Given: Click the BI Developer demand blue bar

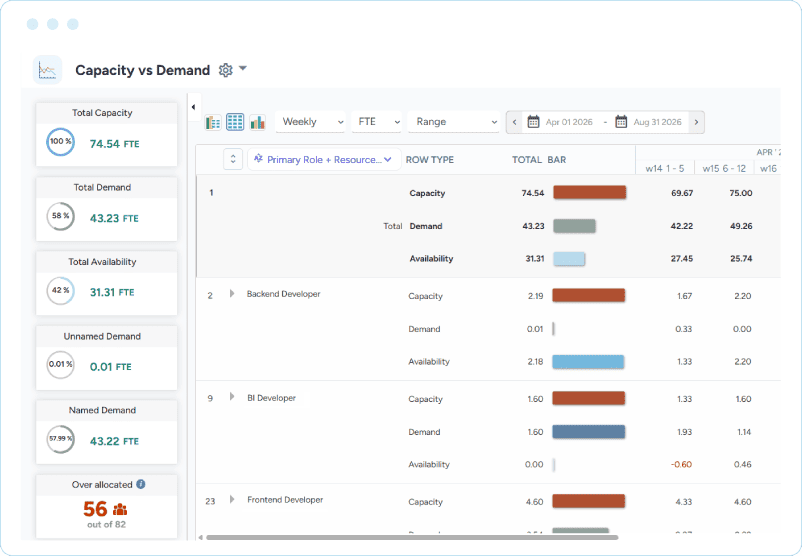Looking at the screenshot, I should 589,432.
